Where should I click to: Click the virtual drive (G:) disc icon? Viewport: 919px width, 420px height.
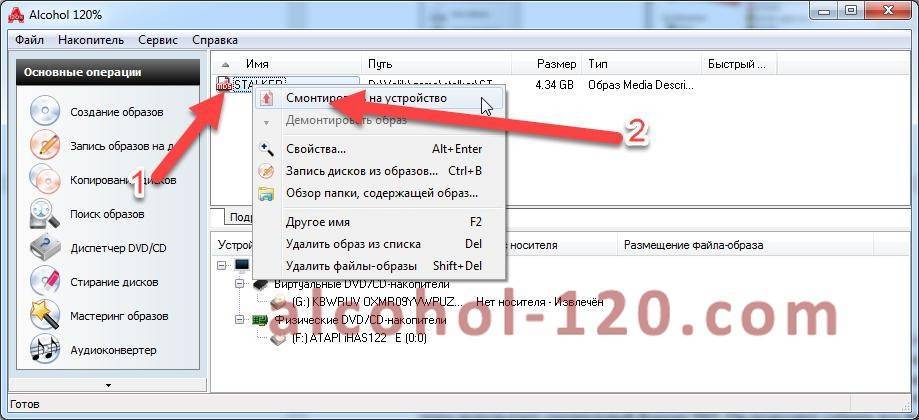[x=280, y=303]
